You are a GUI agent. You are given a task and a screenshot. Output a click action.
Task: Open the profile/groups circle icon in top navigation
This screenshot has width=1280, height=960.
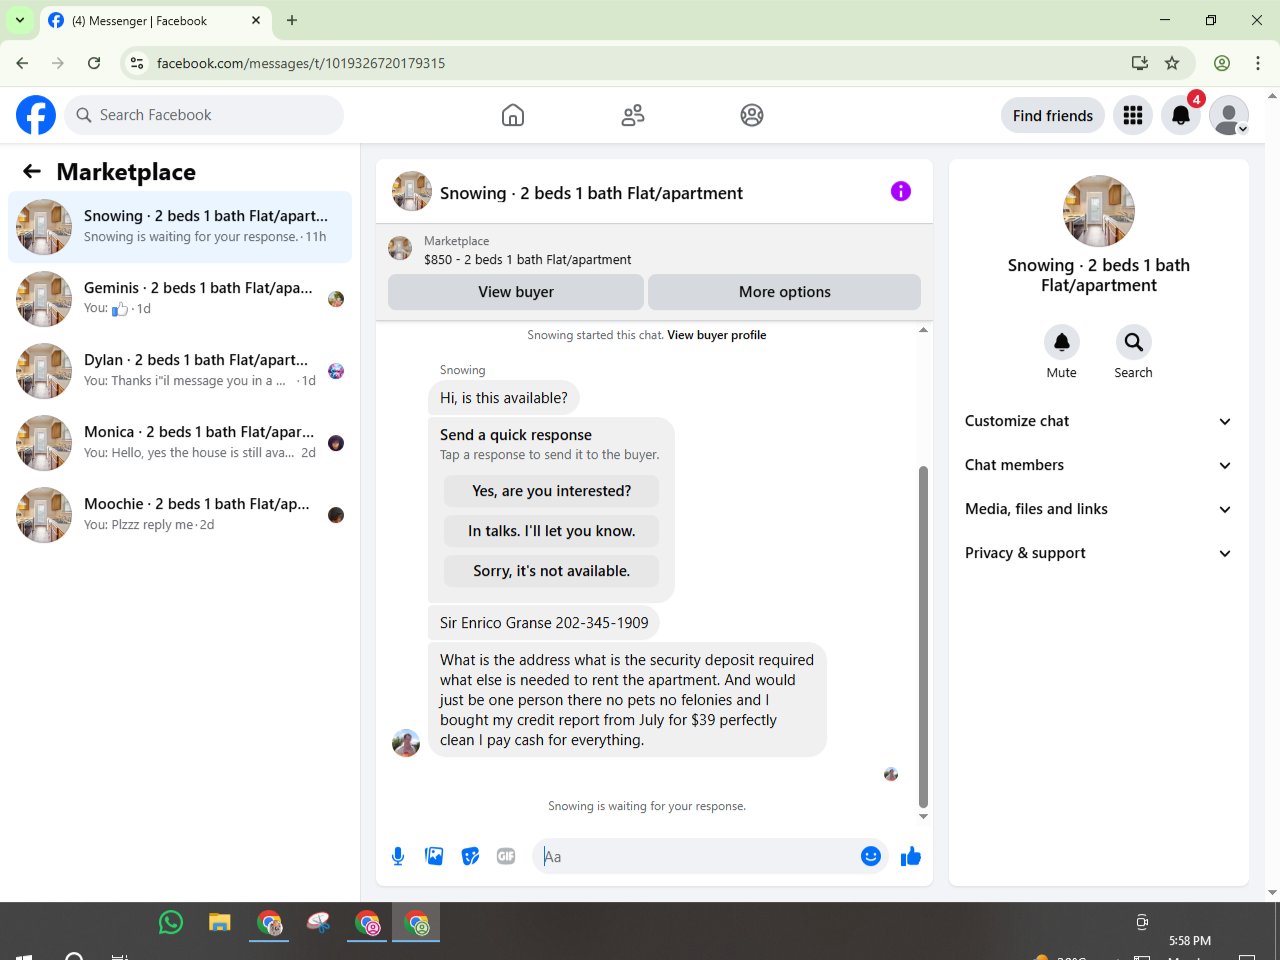[x=752, y=115]
